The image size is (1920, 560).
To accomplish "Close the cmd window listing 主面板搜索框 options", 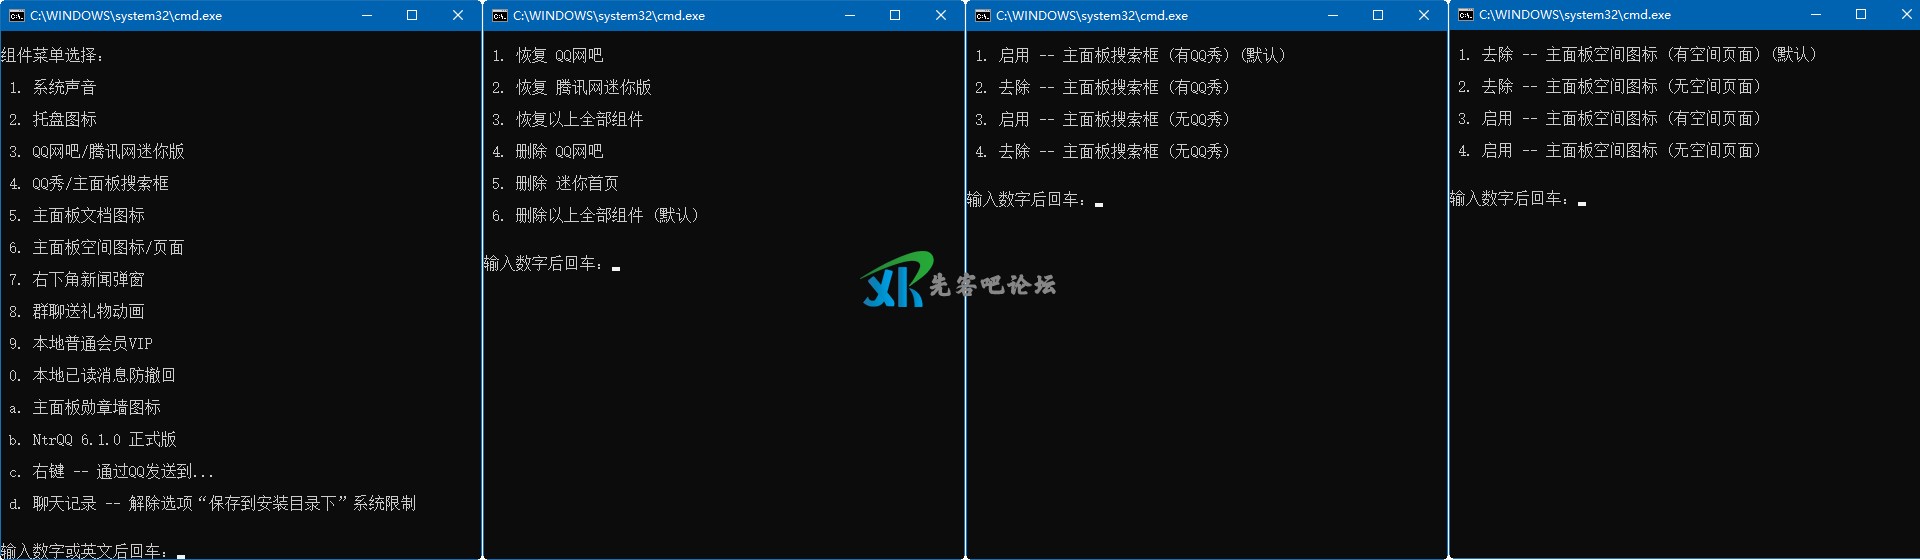I will pyautogui.click(x=1423, y=16).
